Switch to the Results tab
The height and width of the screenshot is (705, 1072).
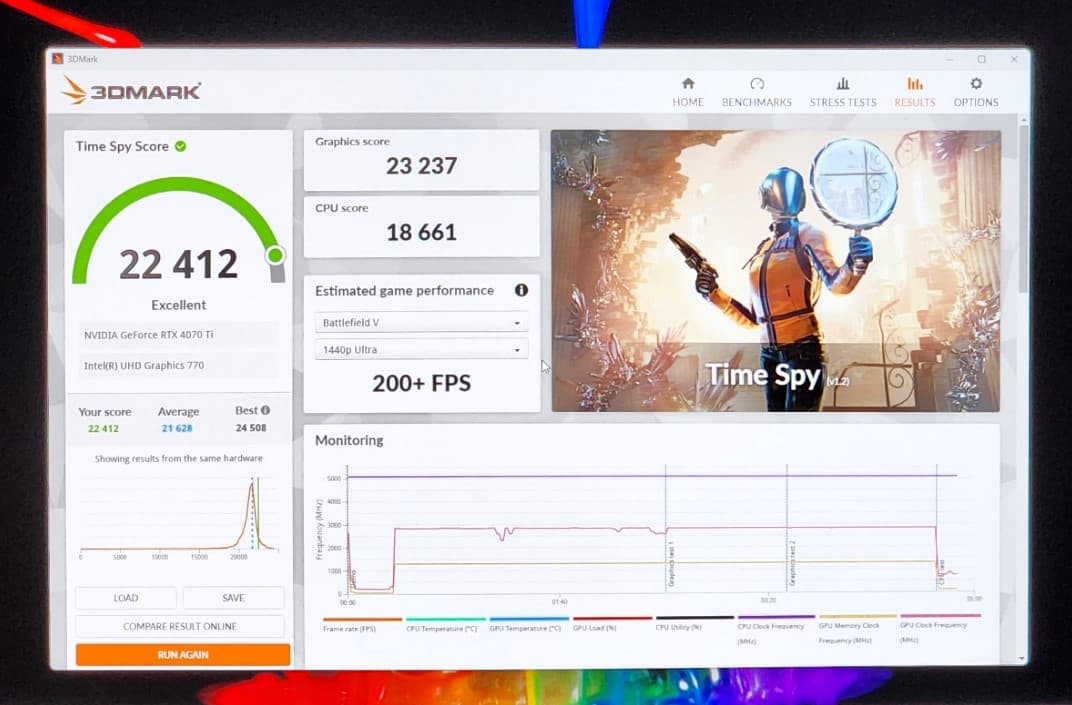pos(915,92)
